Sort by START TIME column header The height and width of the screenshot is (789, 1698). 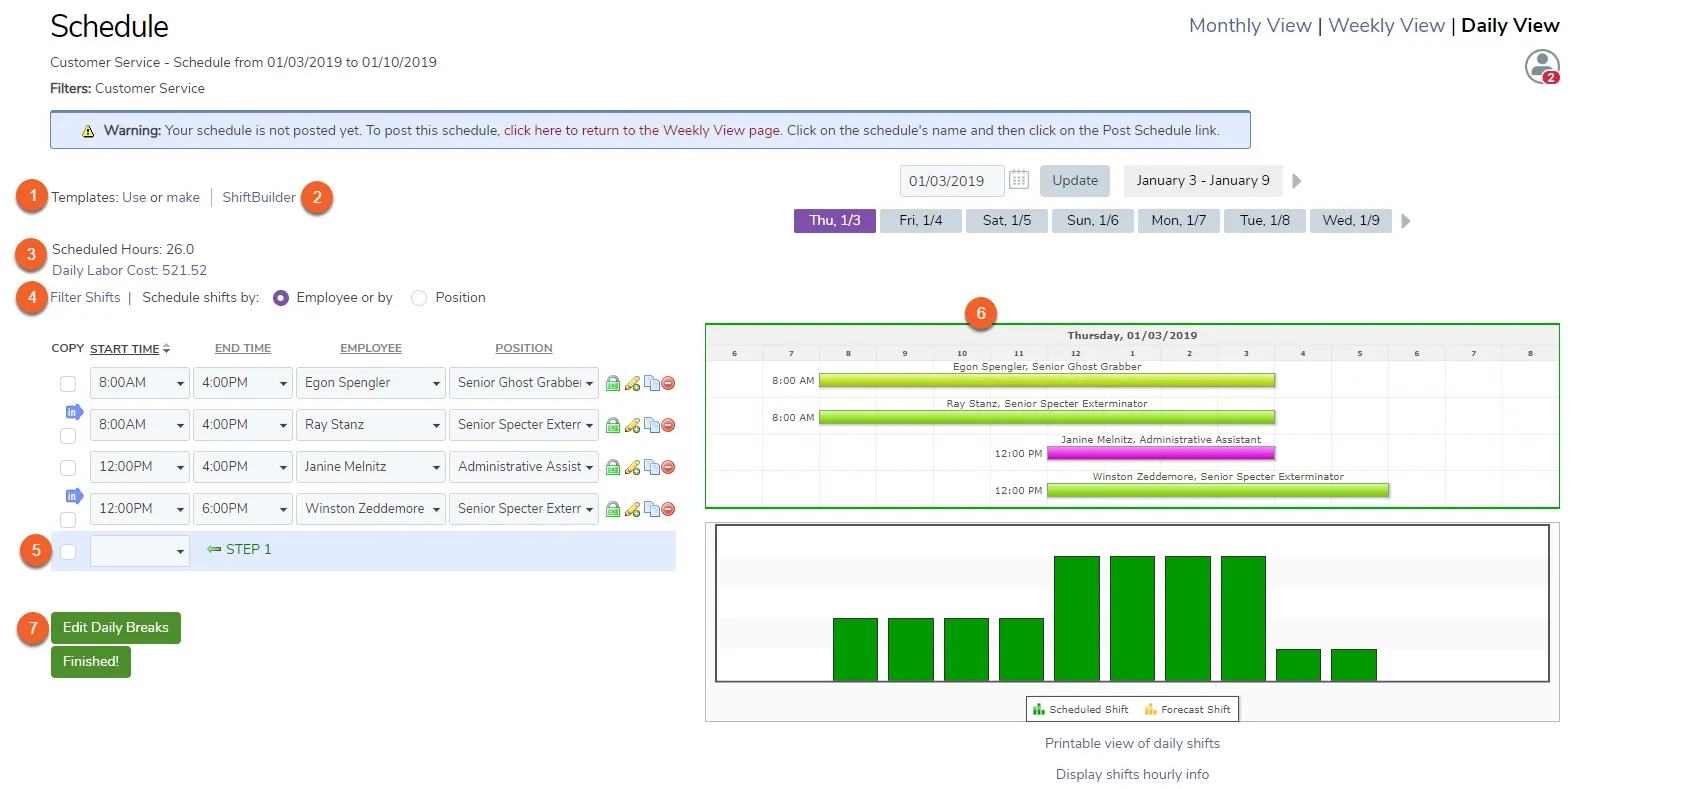130,349
